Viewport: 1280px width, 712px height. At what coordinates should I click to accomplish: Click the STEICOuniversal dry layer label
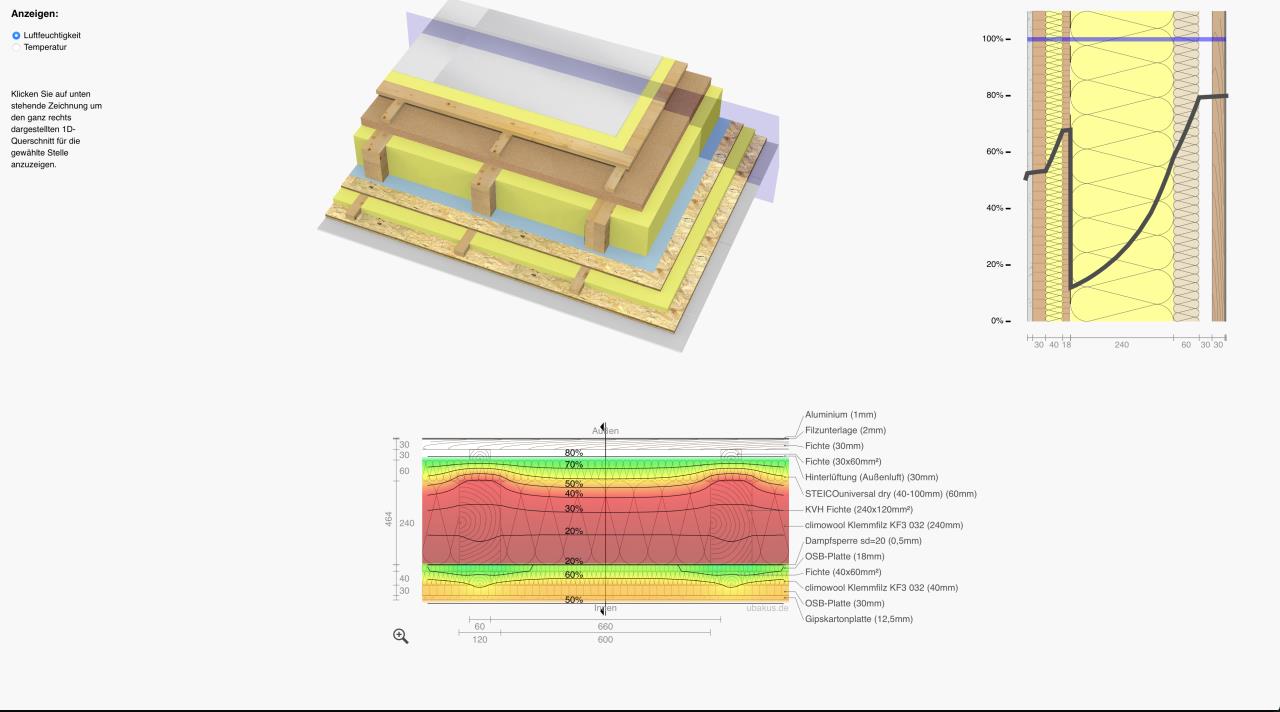(890, 494)
